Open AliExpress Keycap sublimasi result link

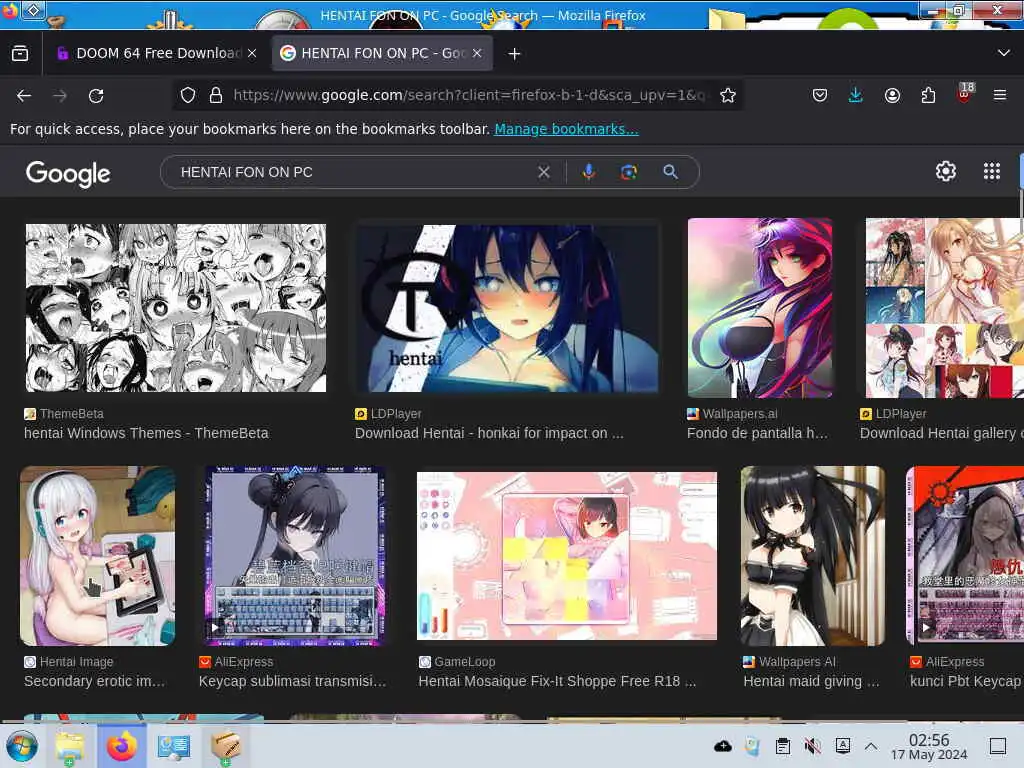click(293, 681)
